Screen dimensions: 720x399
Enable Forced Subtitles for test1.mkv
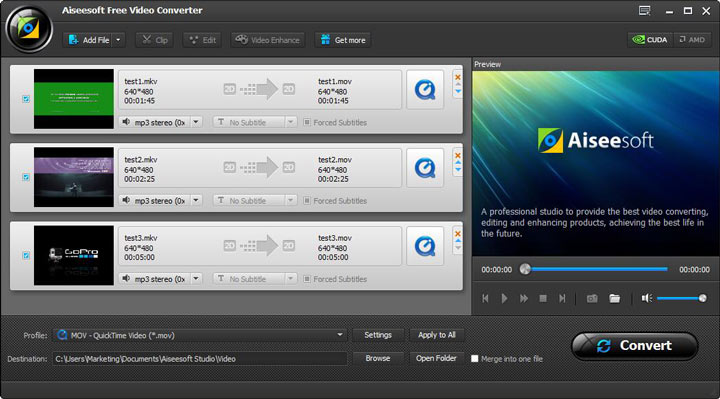click(307, 122)
